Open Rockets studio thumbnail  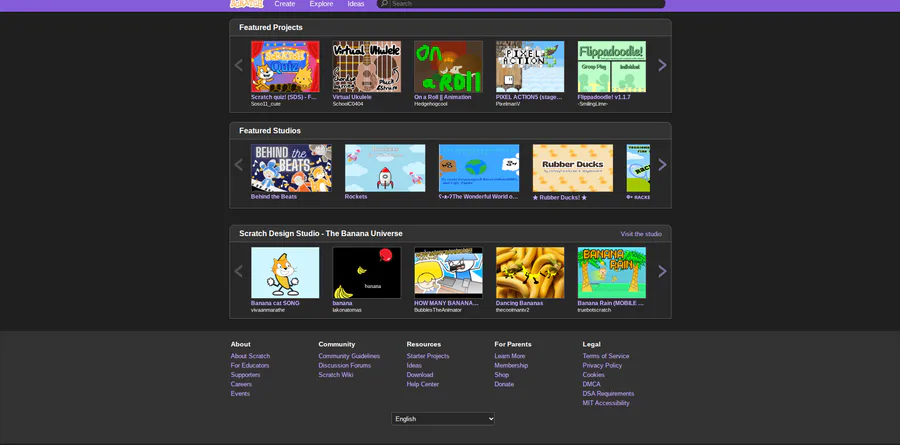pos(385,168)
